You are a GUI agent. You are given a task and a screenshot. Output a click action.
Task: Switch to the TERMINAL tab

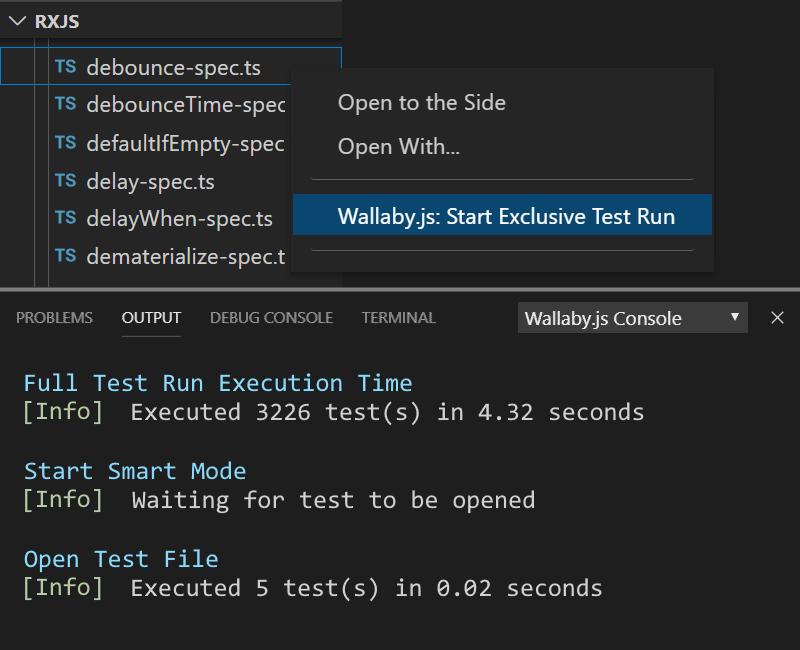(398, 318)
